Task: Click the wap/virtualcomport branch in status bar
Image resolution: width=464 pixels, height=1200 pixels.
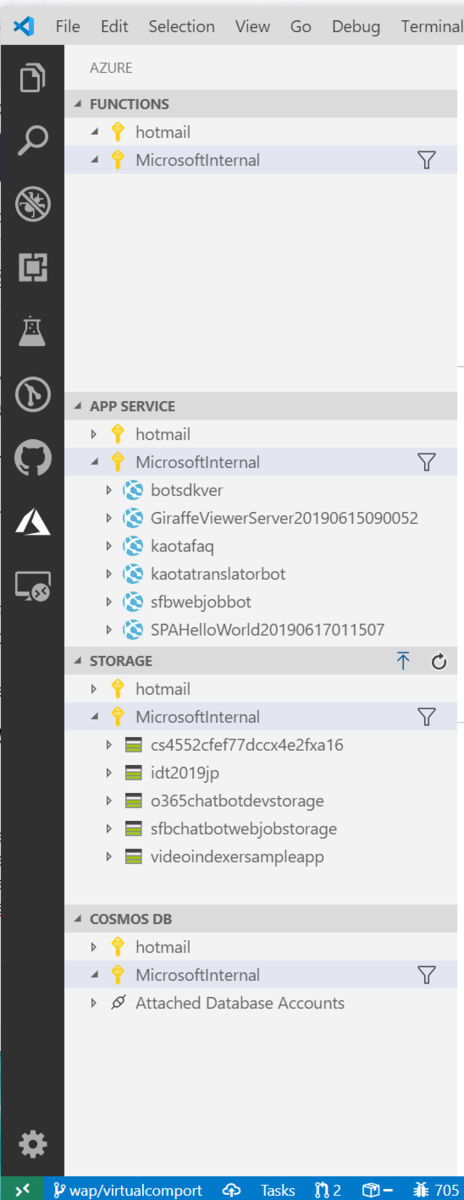Action: 127,1190
